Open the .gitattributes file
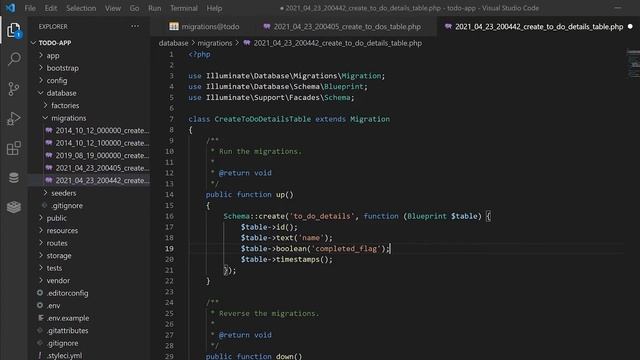The width and height of the screenshot is (640, 360). click(x=67, y=331)
